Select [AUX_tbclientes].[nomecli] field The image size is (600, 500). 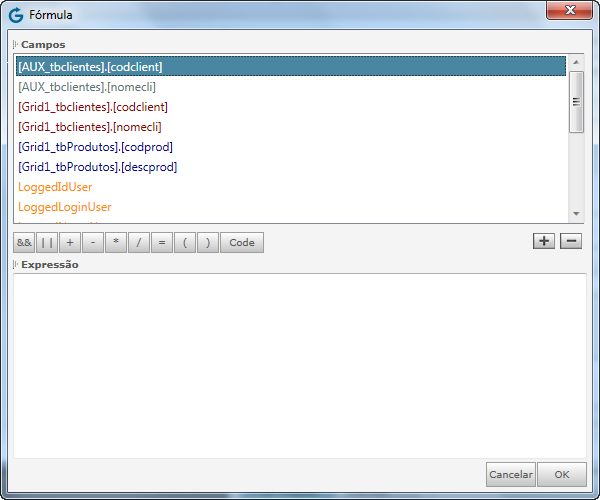pos(87,87)
